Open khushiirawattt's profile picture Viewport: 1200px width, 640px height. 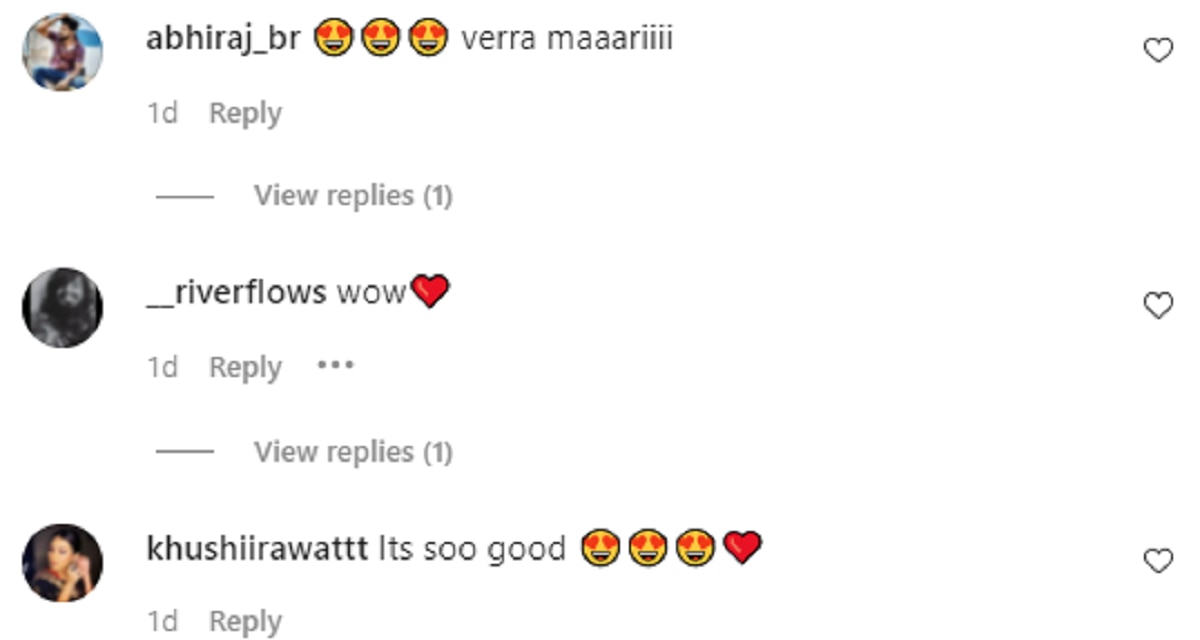[x=63, y=563]
